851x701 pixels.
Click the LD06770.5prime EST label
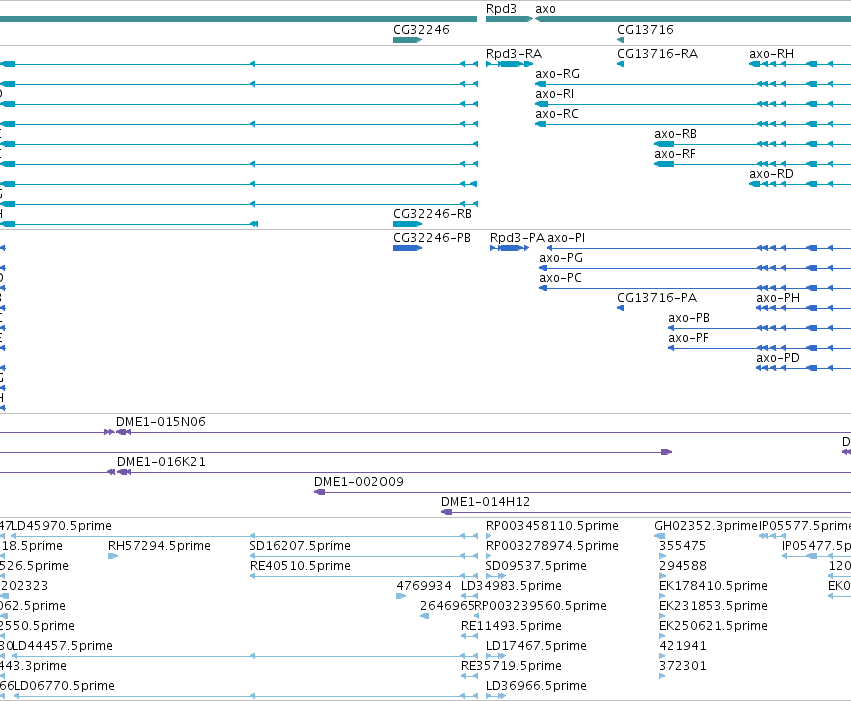point(64,686)
